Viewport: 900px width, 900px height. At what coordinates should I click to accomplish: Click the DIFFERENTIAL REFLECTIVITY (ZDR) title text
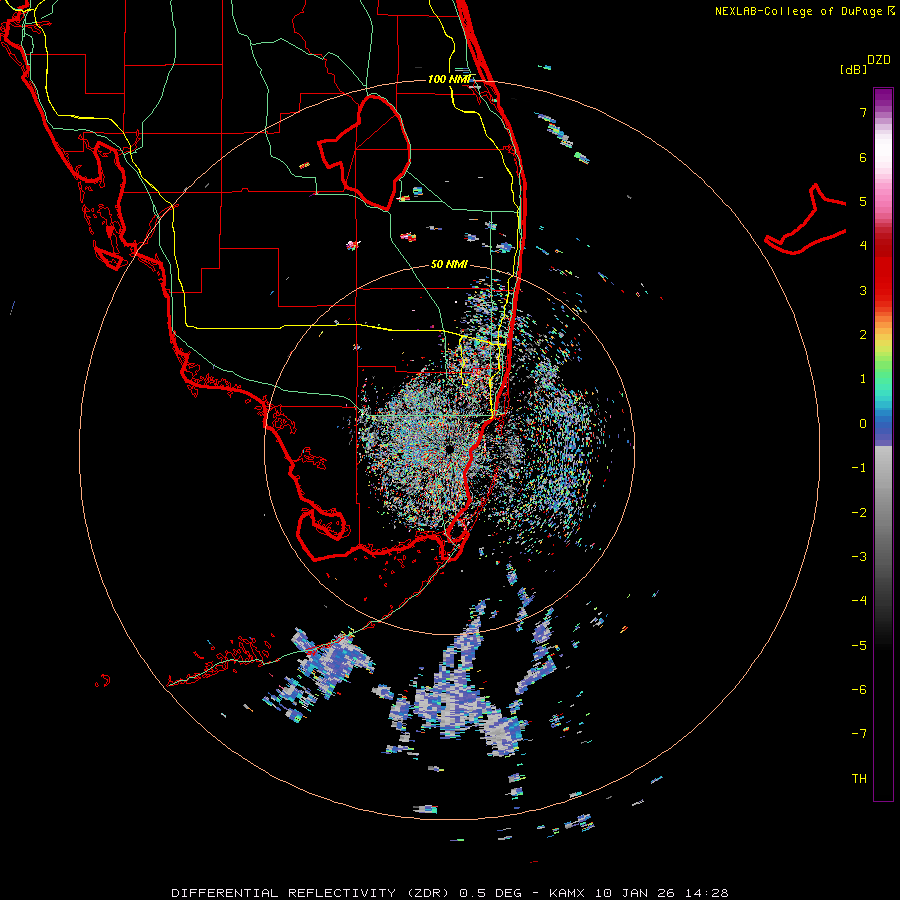312,893
